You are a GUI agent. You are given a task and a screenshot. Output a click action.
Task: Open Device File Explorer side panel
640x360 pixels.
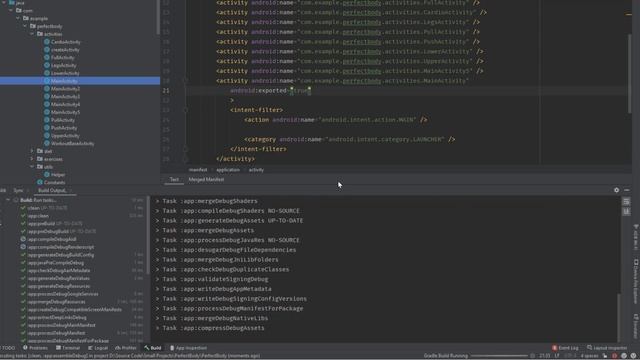tap(636, 282)
